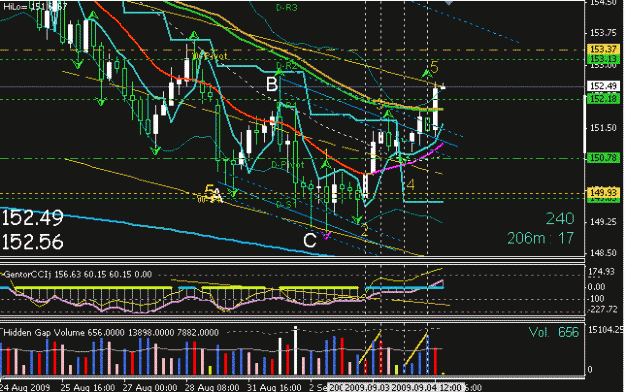Select the D-R3 resistance label
625x392 pixels.
(287, 7)
